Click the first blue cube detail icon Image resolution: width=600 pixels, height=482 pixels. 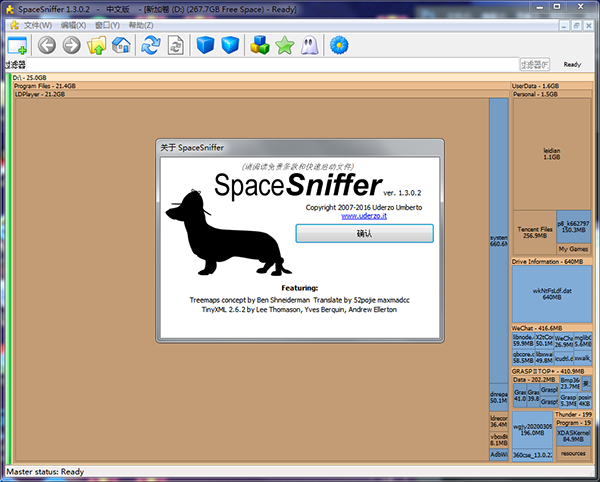pos(205,45)
